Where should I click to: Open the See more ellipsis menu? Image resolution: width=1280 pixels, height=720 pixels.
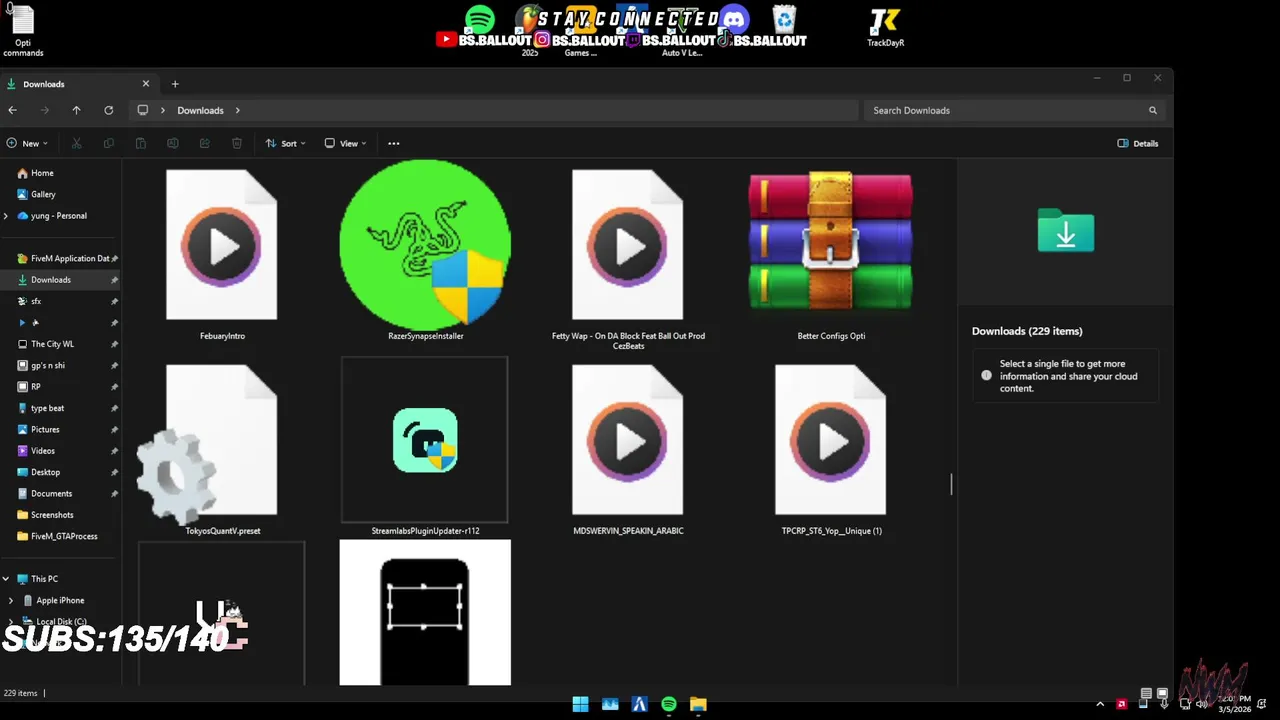pyautogui.click(x=393, y=143)
